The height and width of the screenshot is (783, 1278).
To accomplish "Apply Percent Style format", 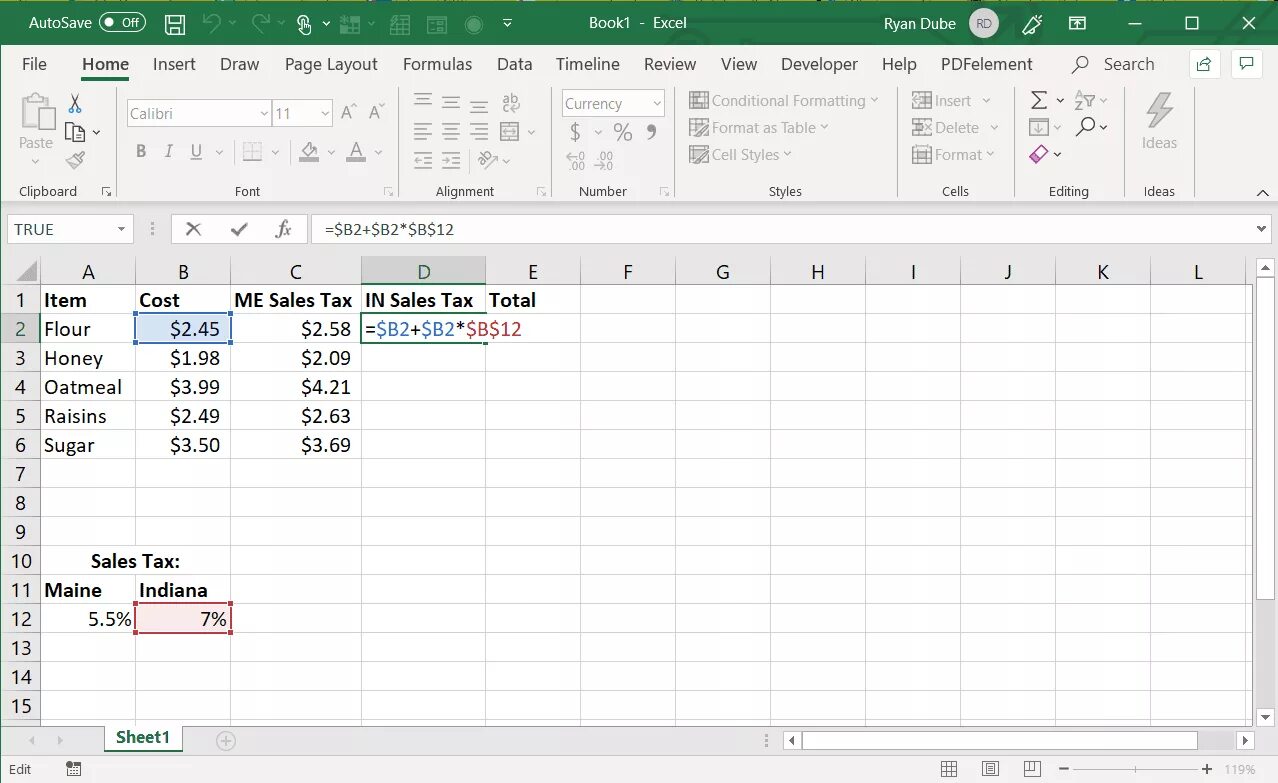I will pyautogui.click(x=623, y=131).
